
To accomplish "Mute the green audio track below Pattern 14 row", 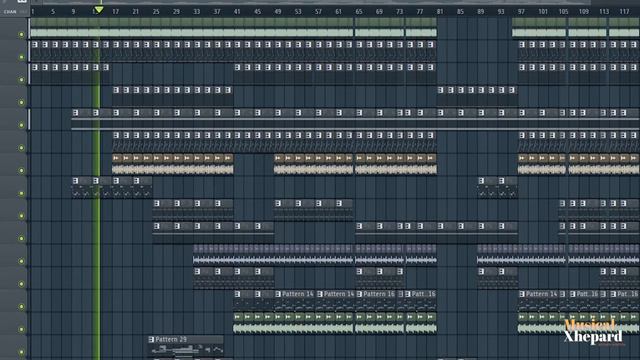I will 22,329.
